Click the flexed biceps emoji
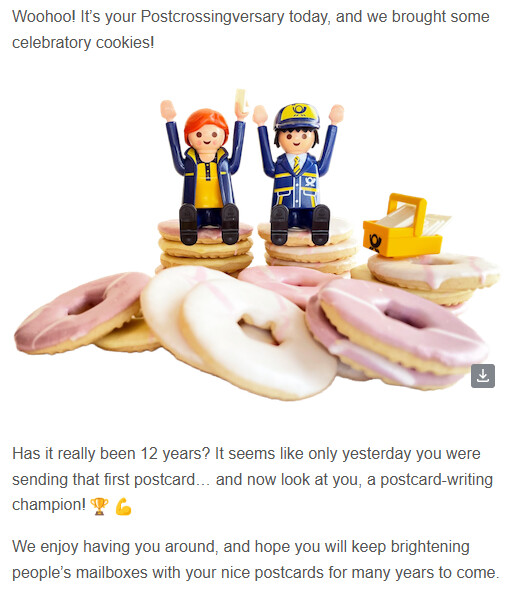Viewport: 532px width, 594px height. point(123,506)
